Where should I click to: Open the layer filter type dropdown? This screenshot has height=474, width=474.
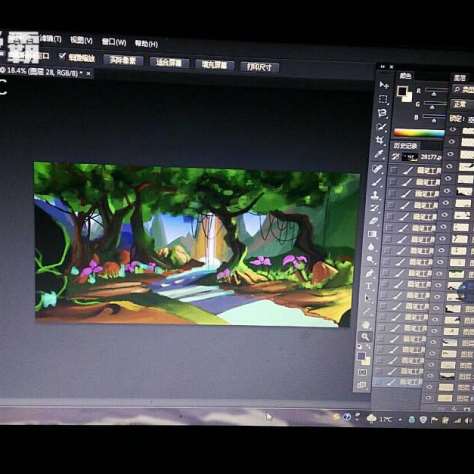(464, 90)
